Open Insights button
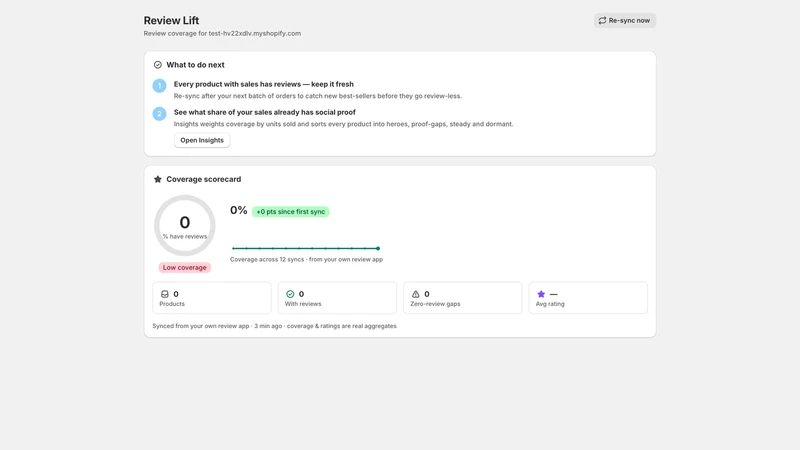This screenshot has width=800, height=450. coord(202,140)
